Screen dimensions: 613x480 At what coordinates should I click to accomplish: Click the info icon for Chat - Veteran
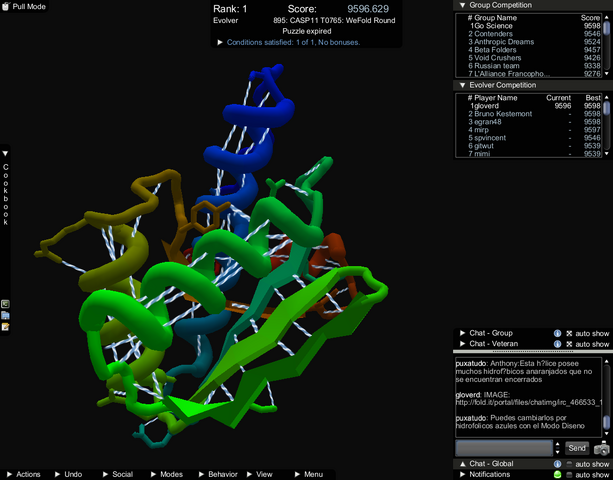tap(557, 344)
